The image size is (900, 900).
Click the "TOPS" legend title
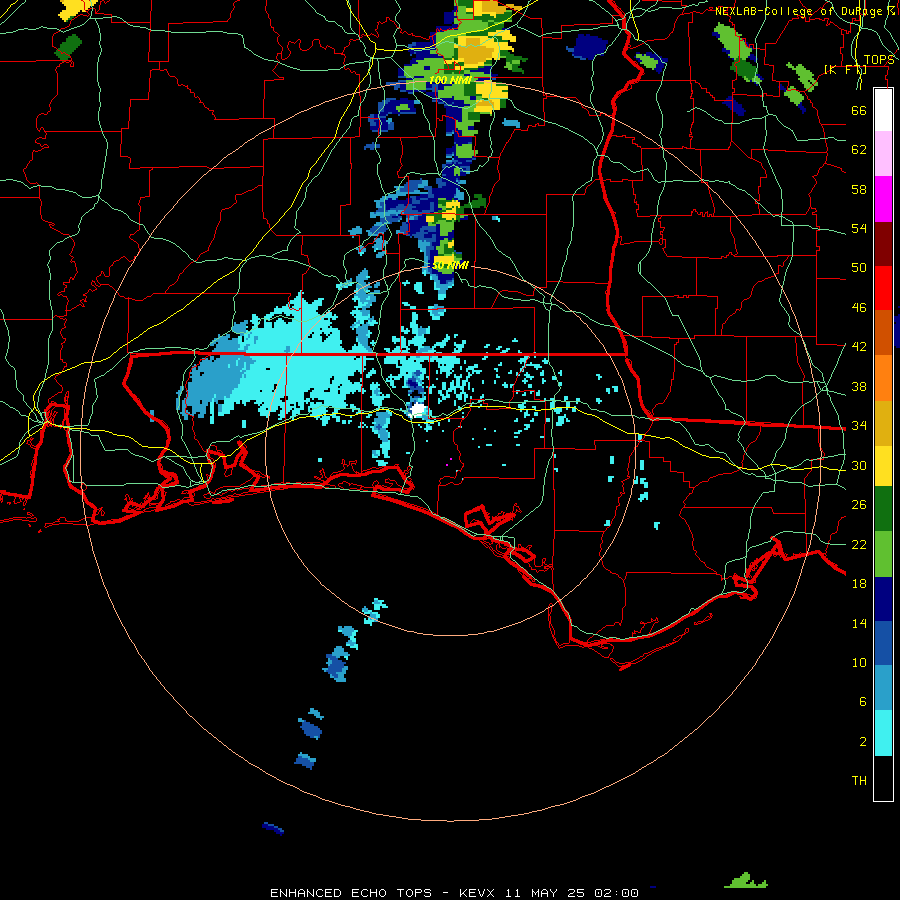click(x=879, y=60)
